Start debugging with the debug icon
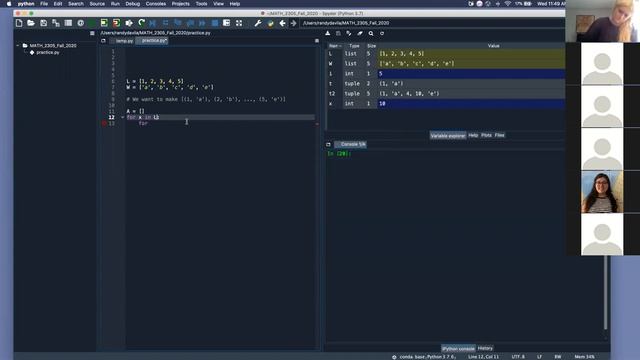Screen dimensions: 640x360 153,23
